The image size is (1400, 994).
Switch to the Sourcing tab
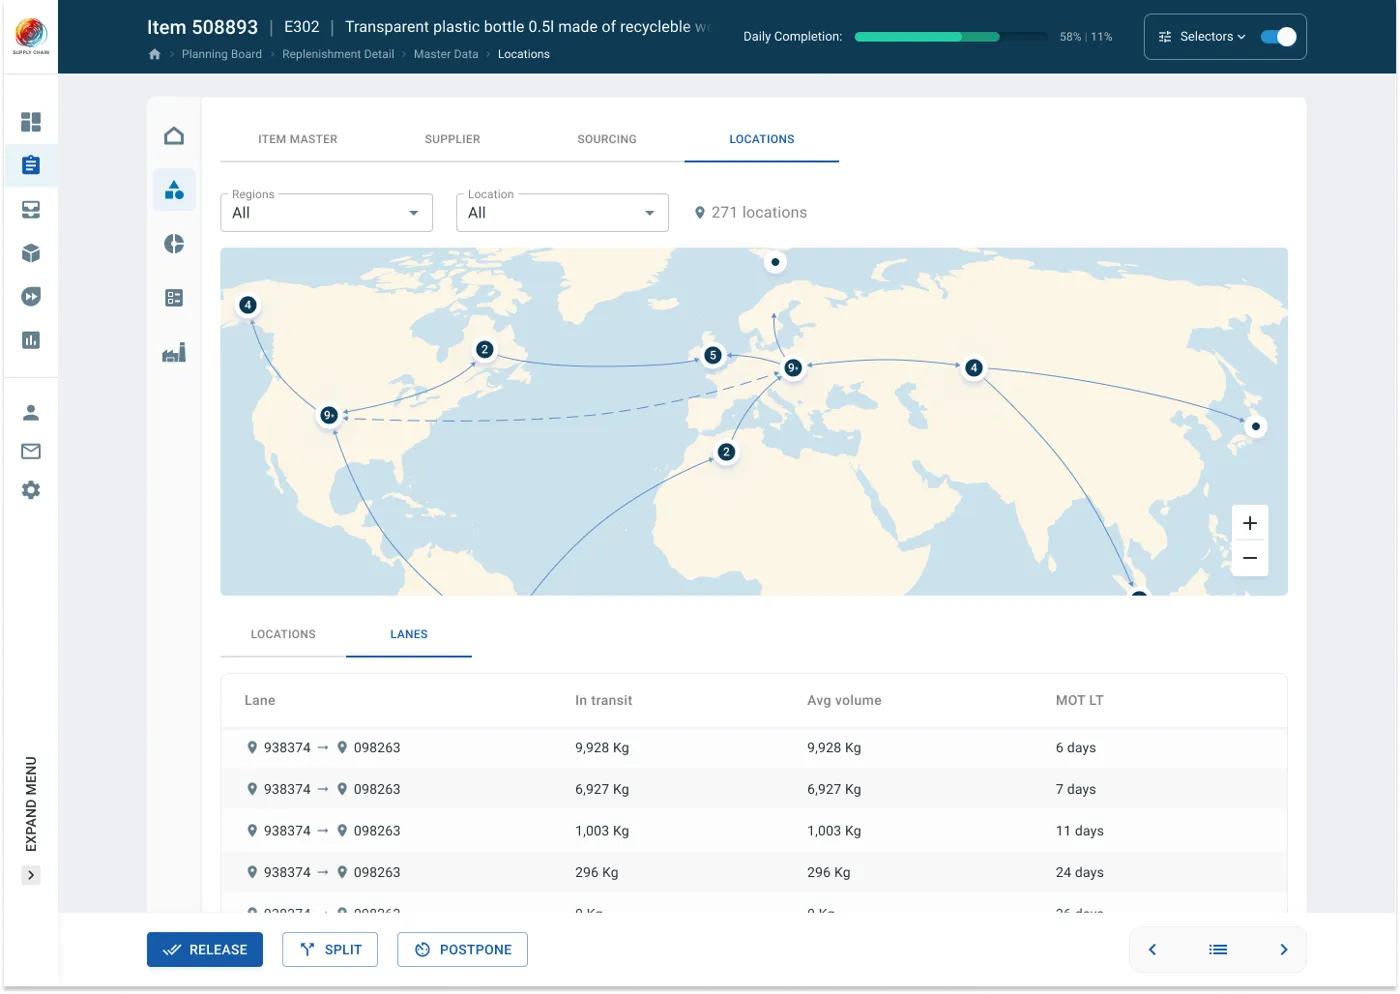(x=607, y=139)
